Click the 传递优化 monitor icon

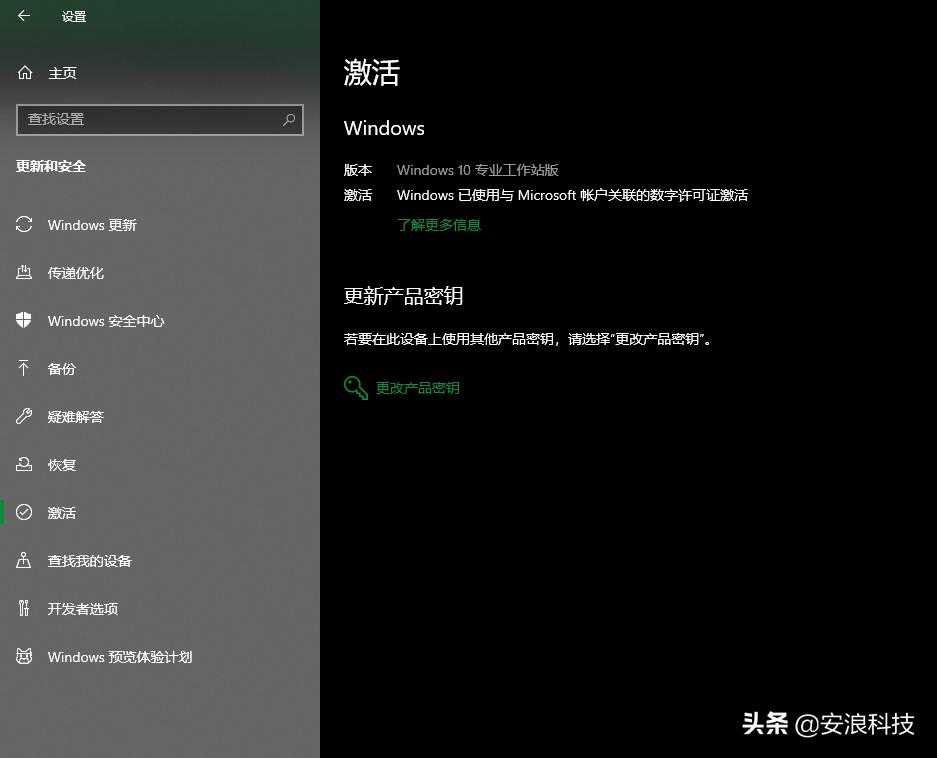coord(24,273)
